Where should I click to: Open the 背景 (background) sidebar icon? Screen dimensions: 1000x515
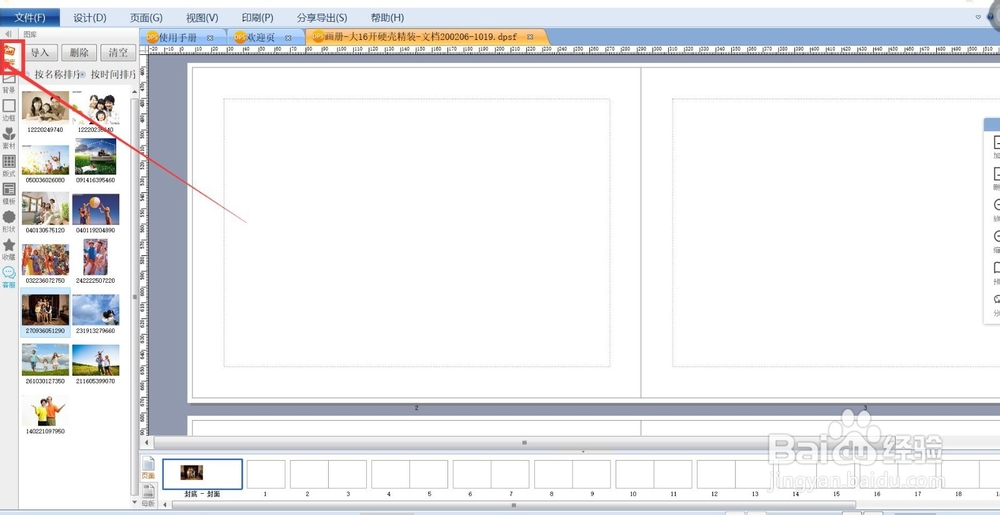9,82
